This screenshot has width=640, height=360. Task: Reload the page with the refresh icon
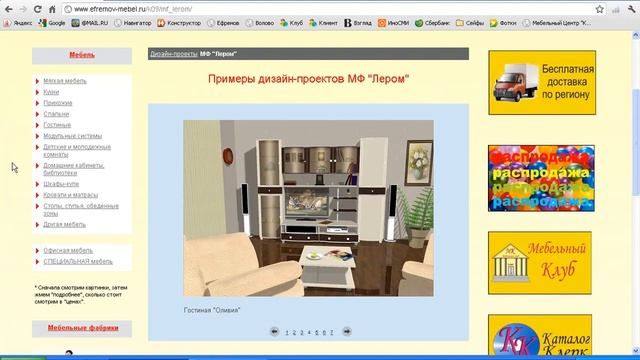pyautogui.click(x=38, y=9)
